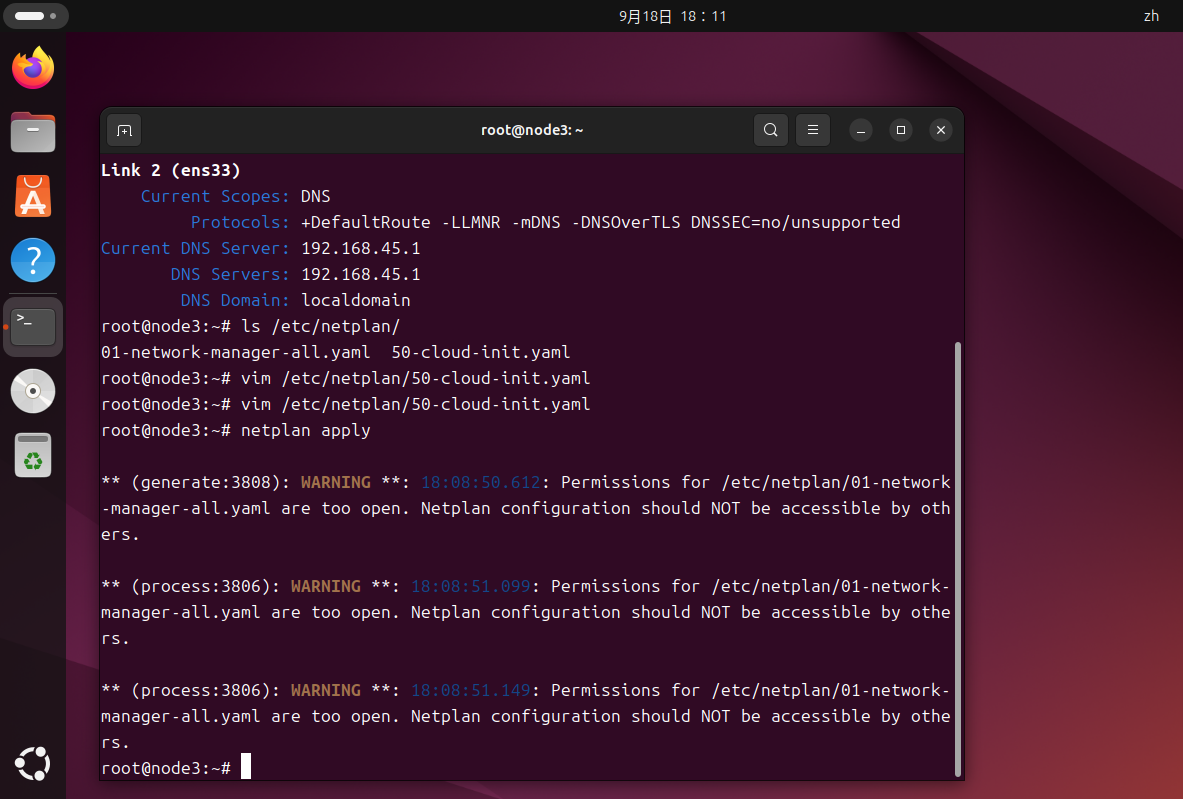This screenshot has width=1183, height=799.
Task: Select the Terminal icon in the dock
Action: [33, 327]
